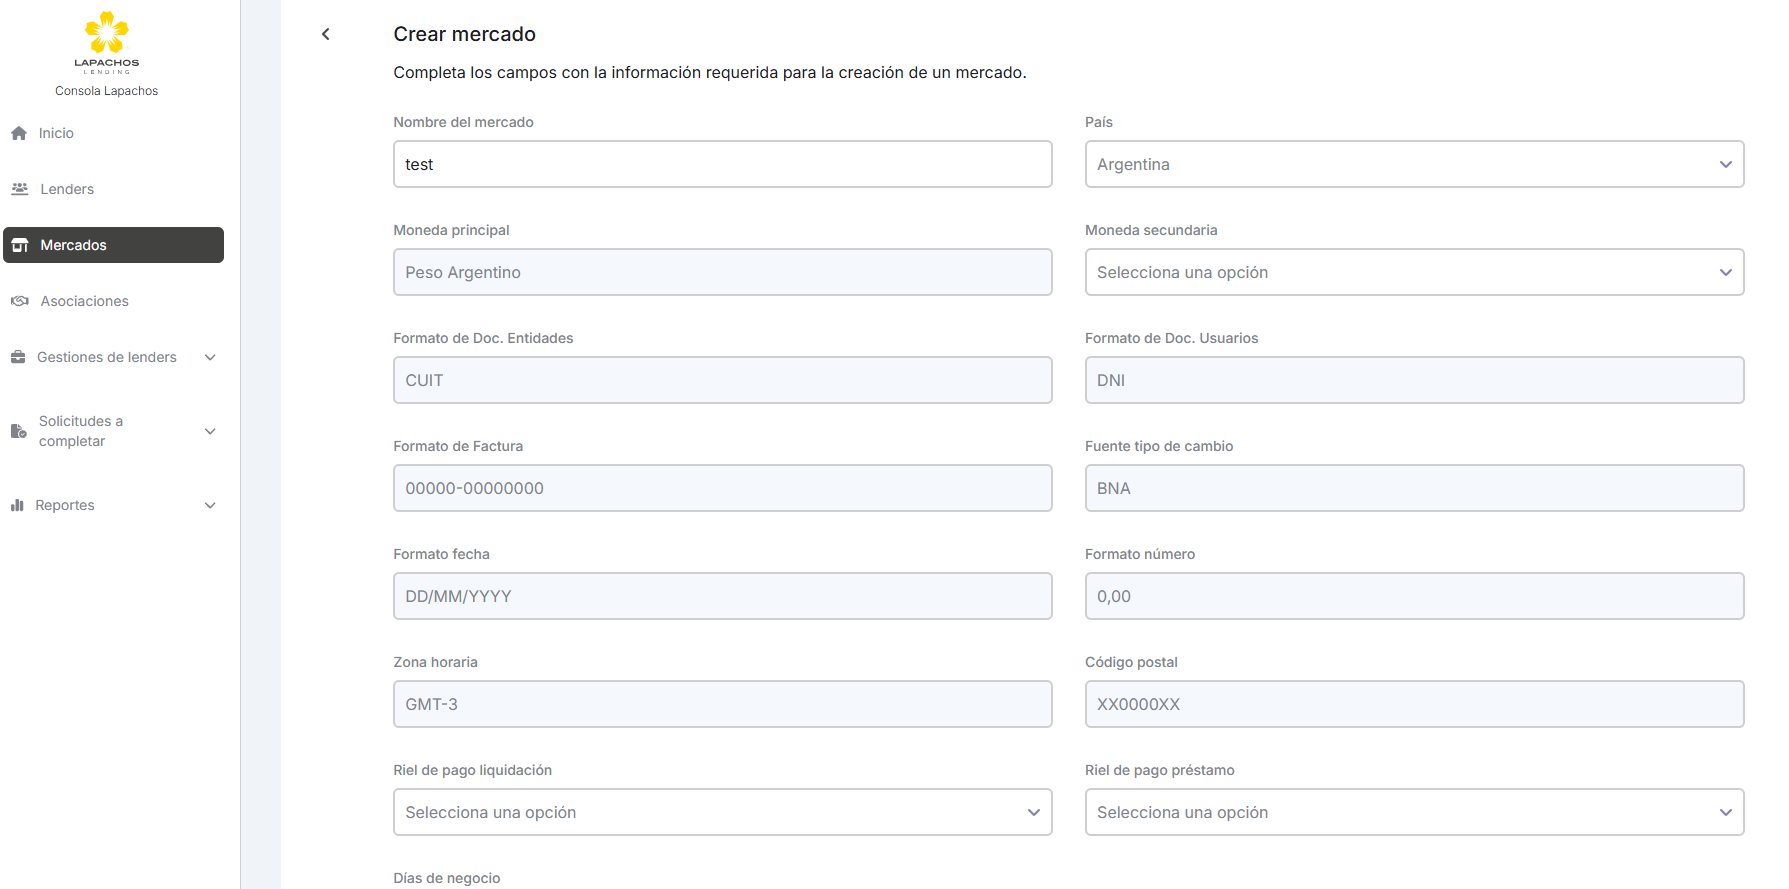This screenshot has width=1789, height=889.
Task: Click the store icon beside Mercados
Action: coord(19,245)
